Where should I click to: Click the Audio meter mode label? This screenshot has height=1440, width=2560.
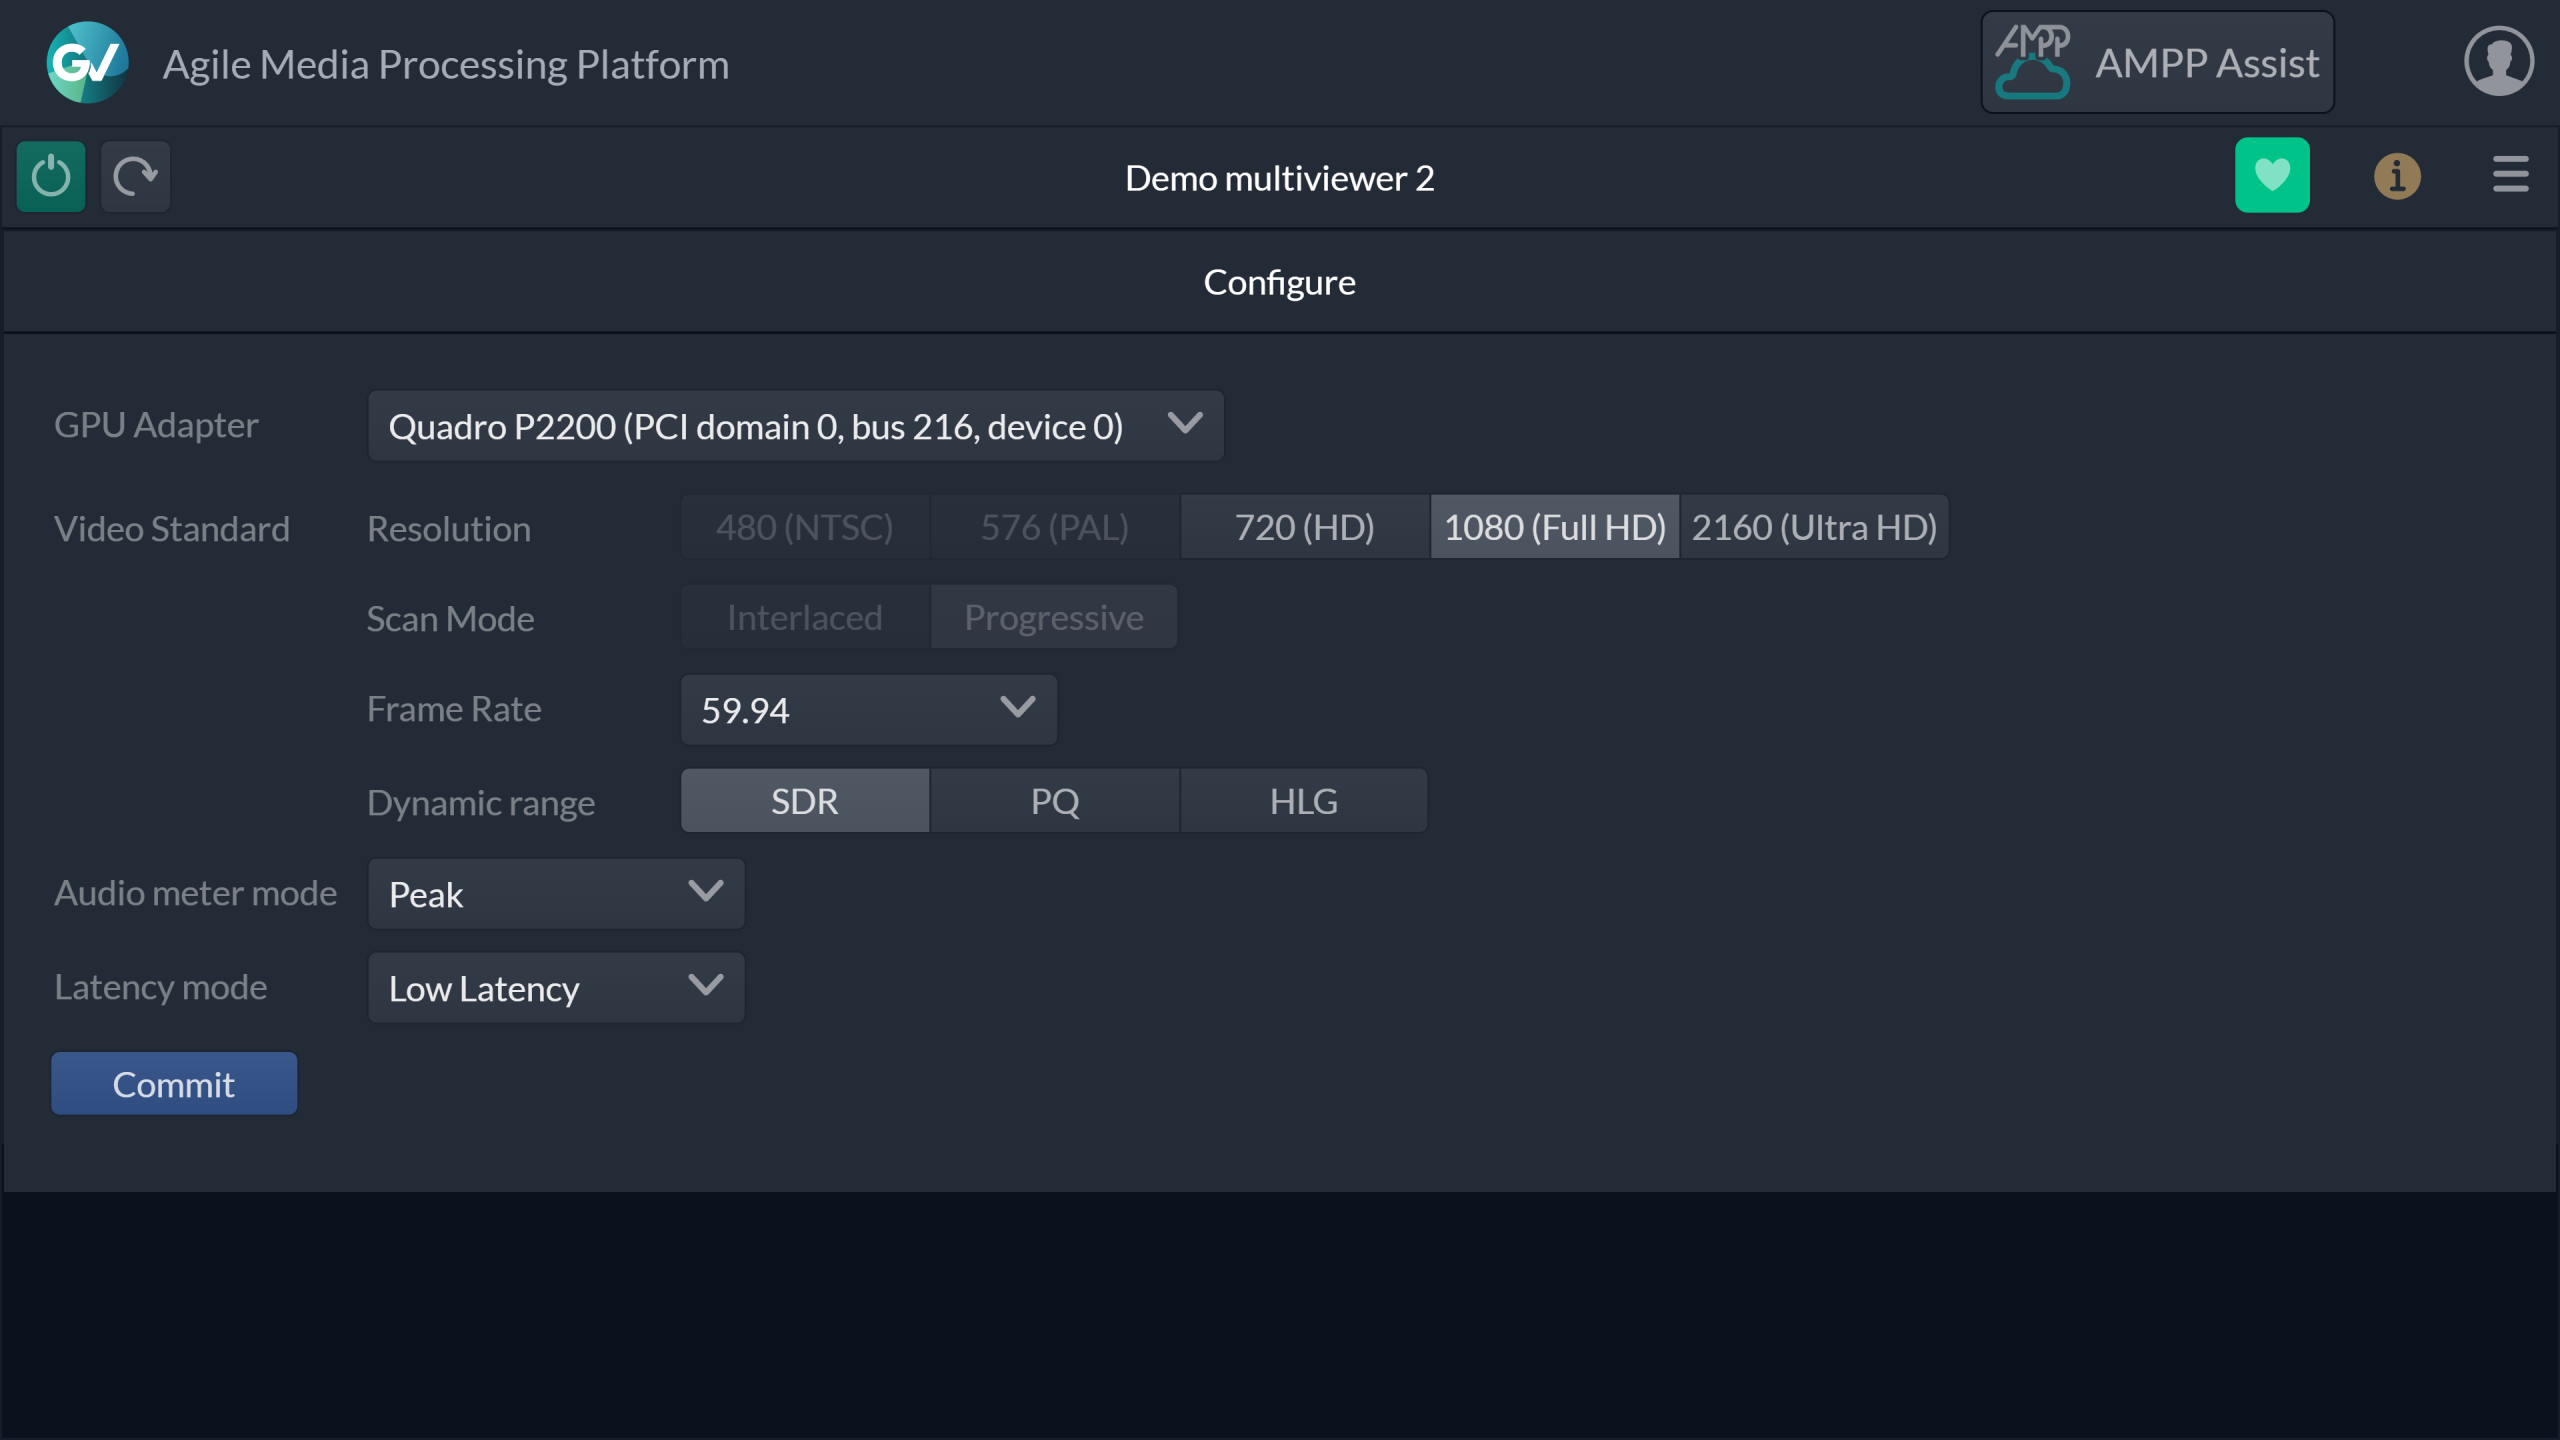(x=196, y=893)
